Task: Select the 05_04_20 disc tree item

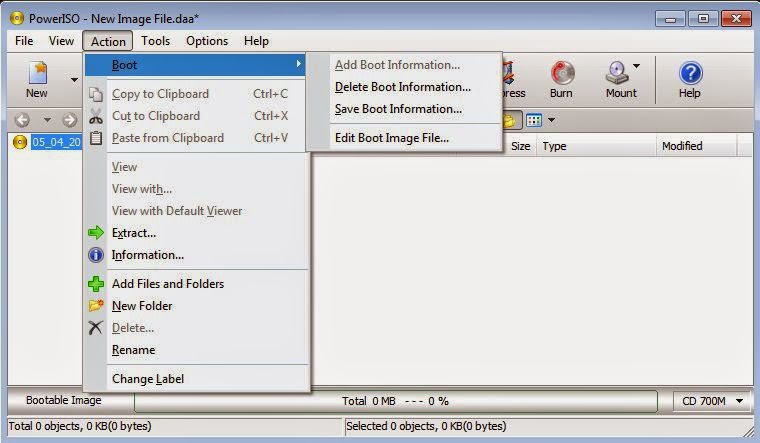Action: [x=56, y=142]
